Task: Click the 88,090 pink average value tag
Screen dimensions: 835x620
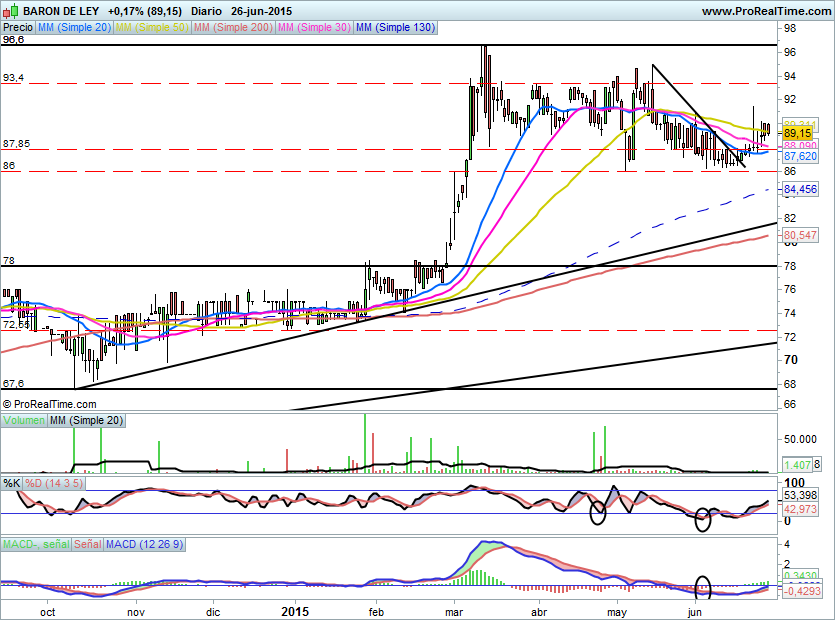Action: (800, 145)
